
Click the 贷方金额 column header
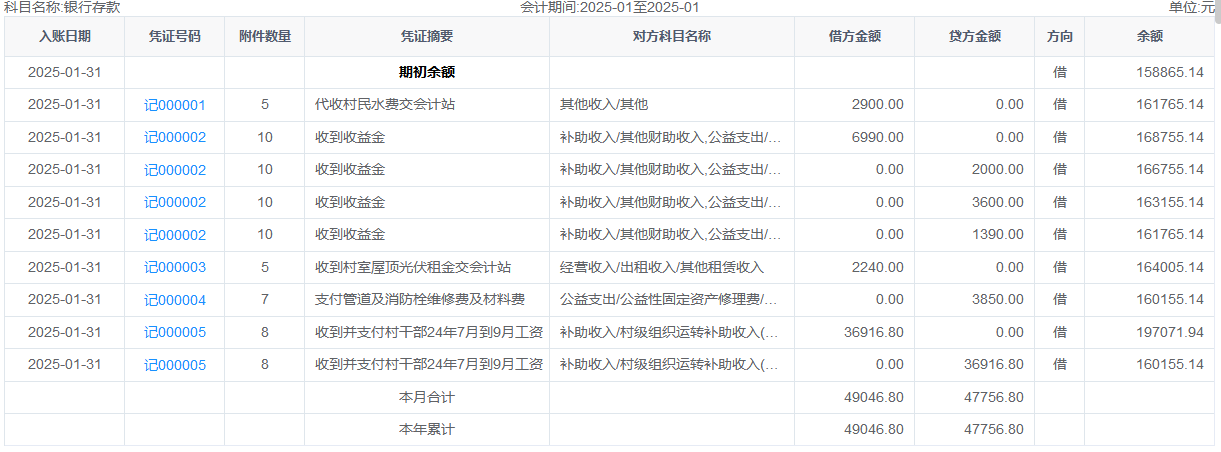(975, 36)
